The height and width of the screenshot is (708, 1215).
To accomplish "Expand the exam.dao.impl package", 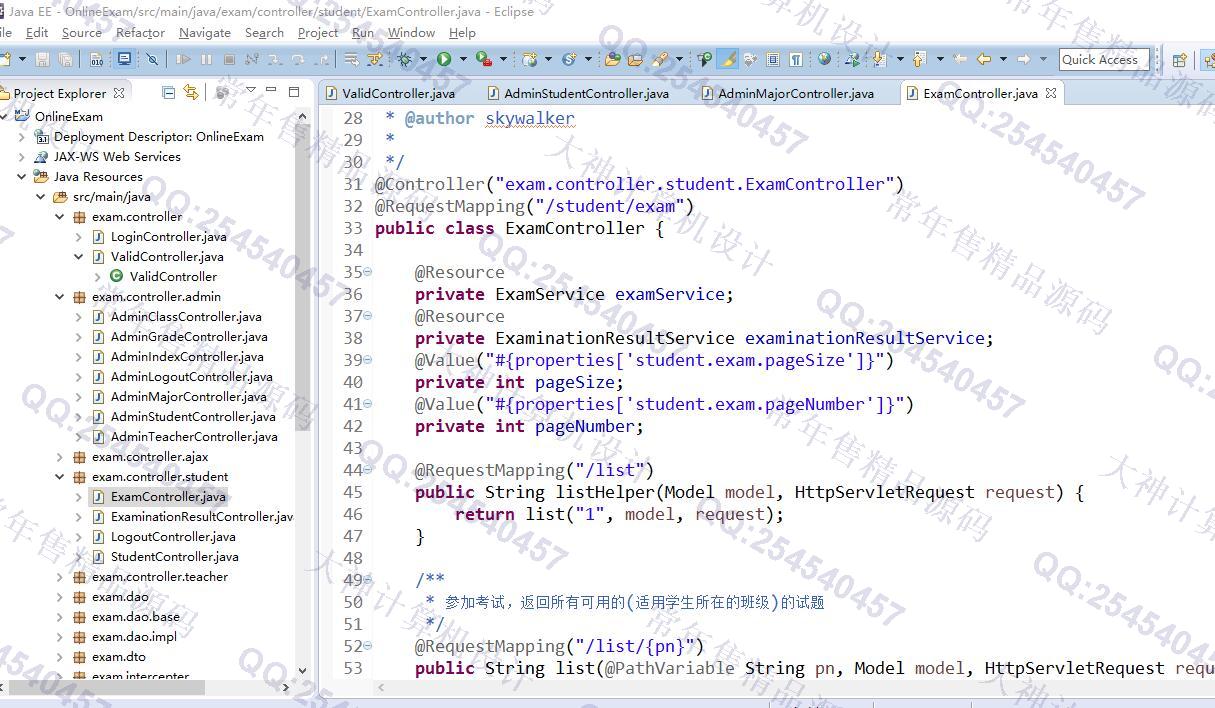I will click(x=59, y=636).
